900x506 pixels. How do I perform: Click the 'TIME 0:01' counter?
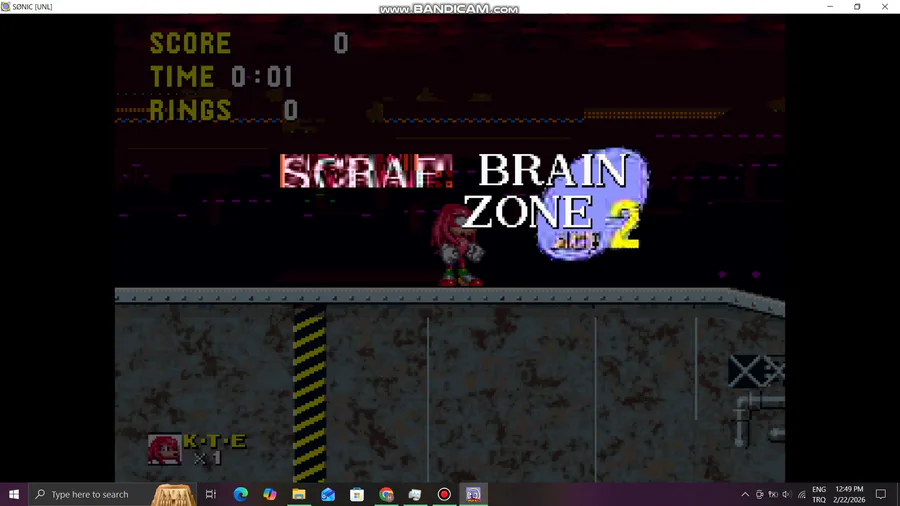[x=221, y=76]
